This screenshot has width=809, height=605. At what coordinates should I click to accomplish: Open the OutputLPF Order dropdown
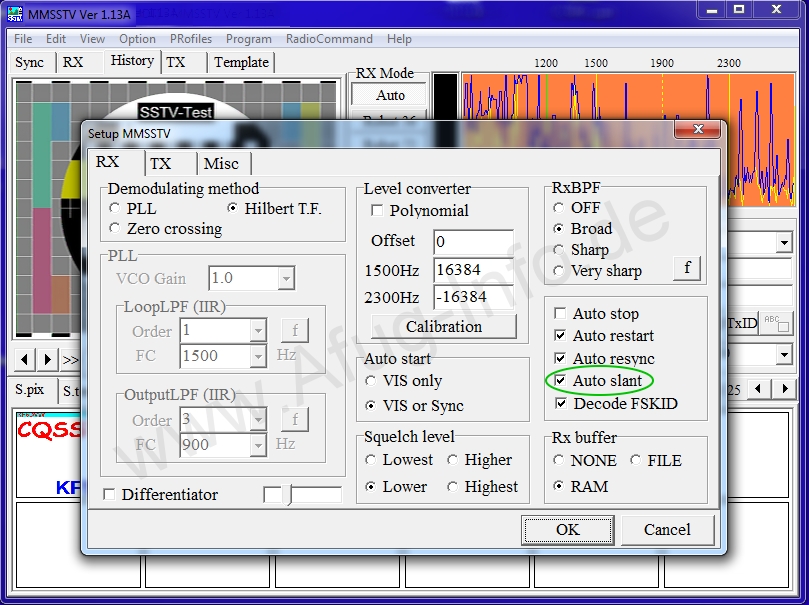(x=258, y=420)
